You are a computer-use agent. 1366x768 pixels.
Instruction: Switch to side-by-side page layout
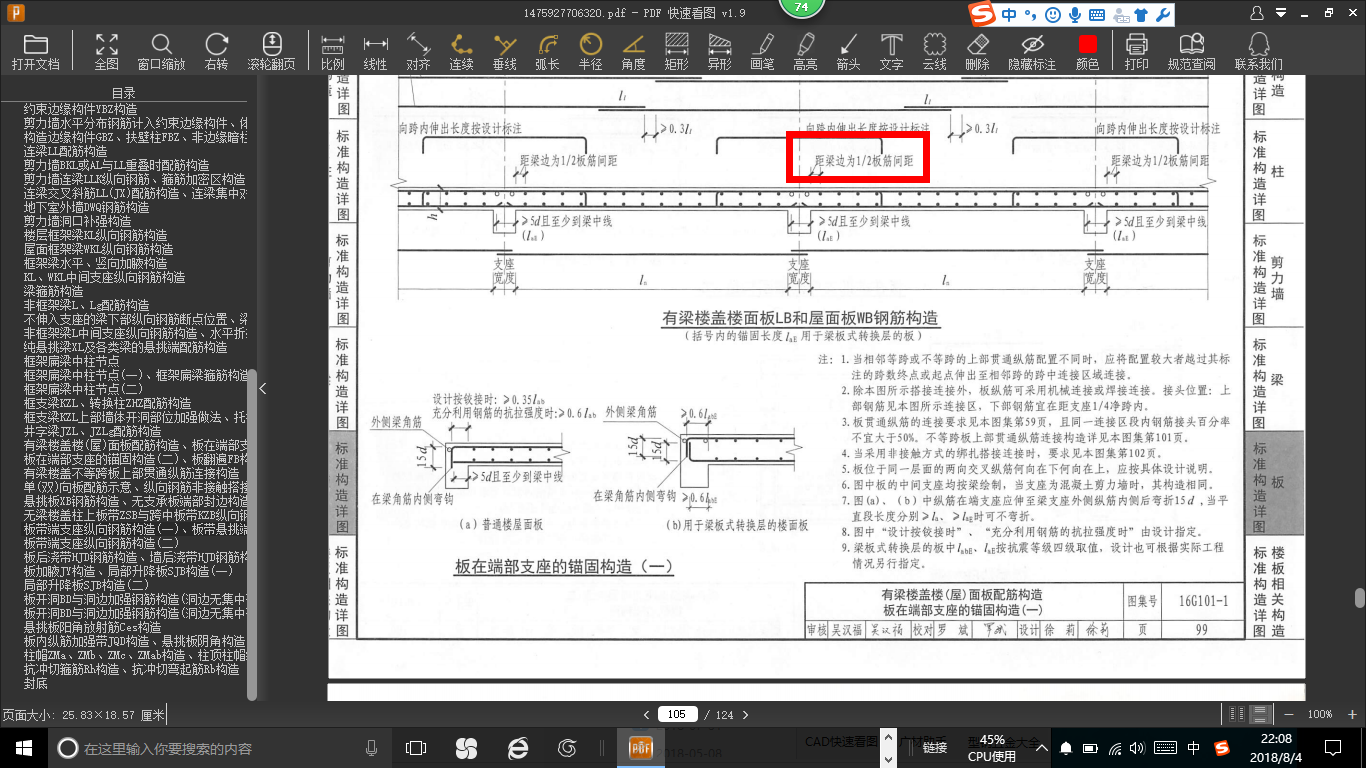tap(1238, 714)
